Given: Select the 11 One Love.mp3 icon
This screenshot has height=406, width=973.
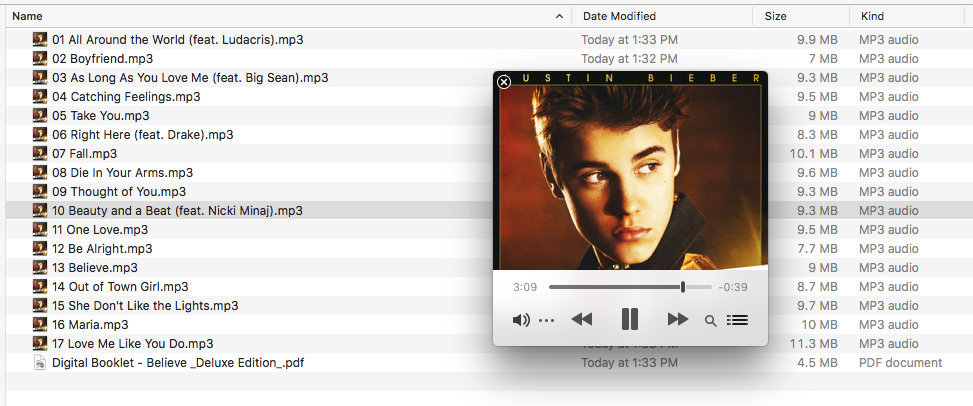Looking at the screenshot, I should point(40,229).
